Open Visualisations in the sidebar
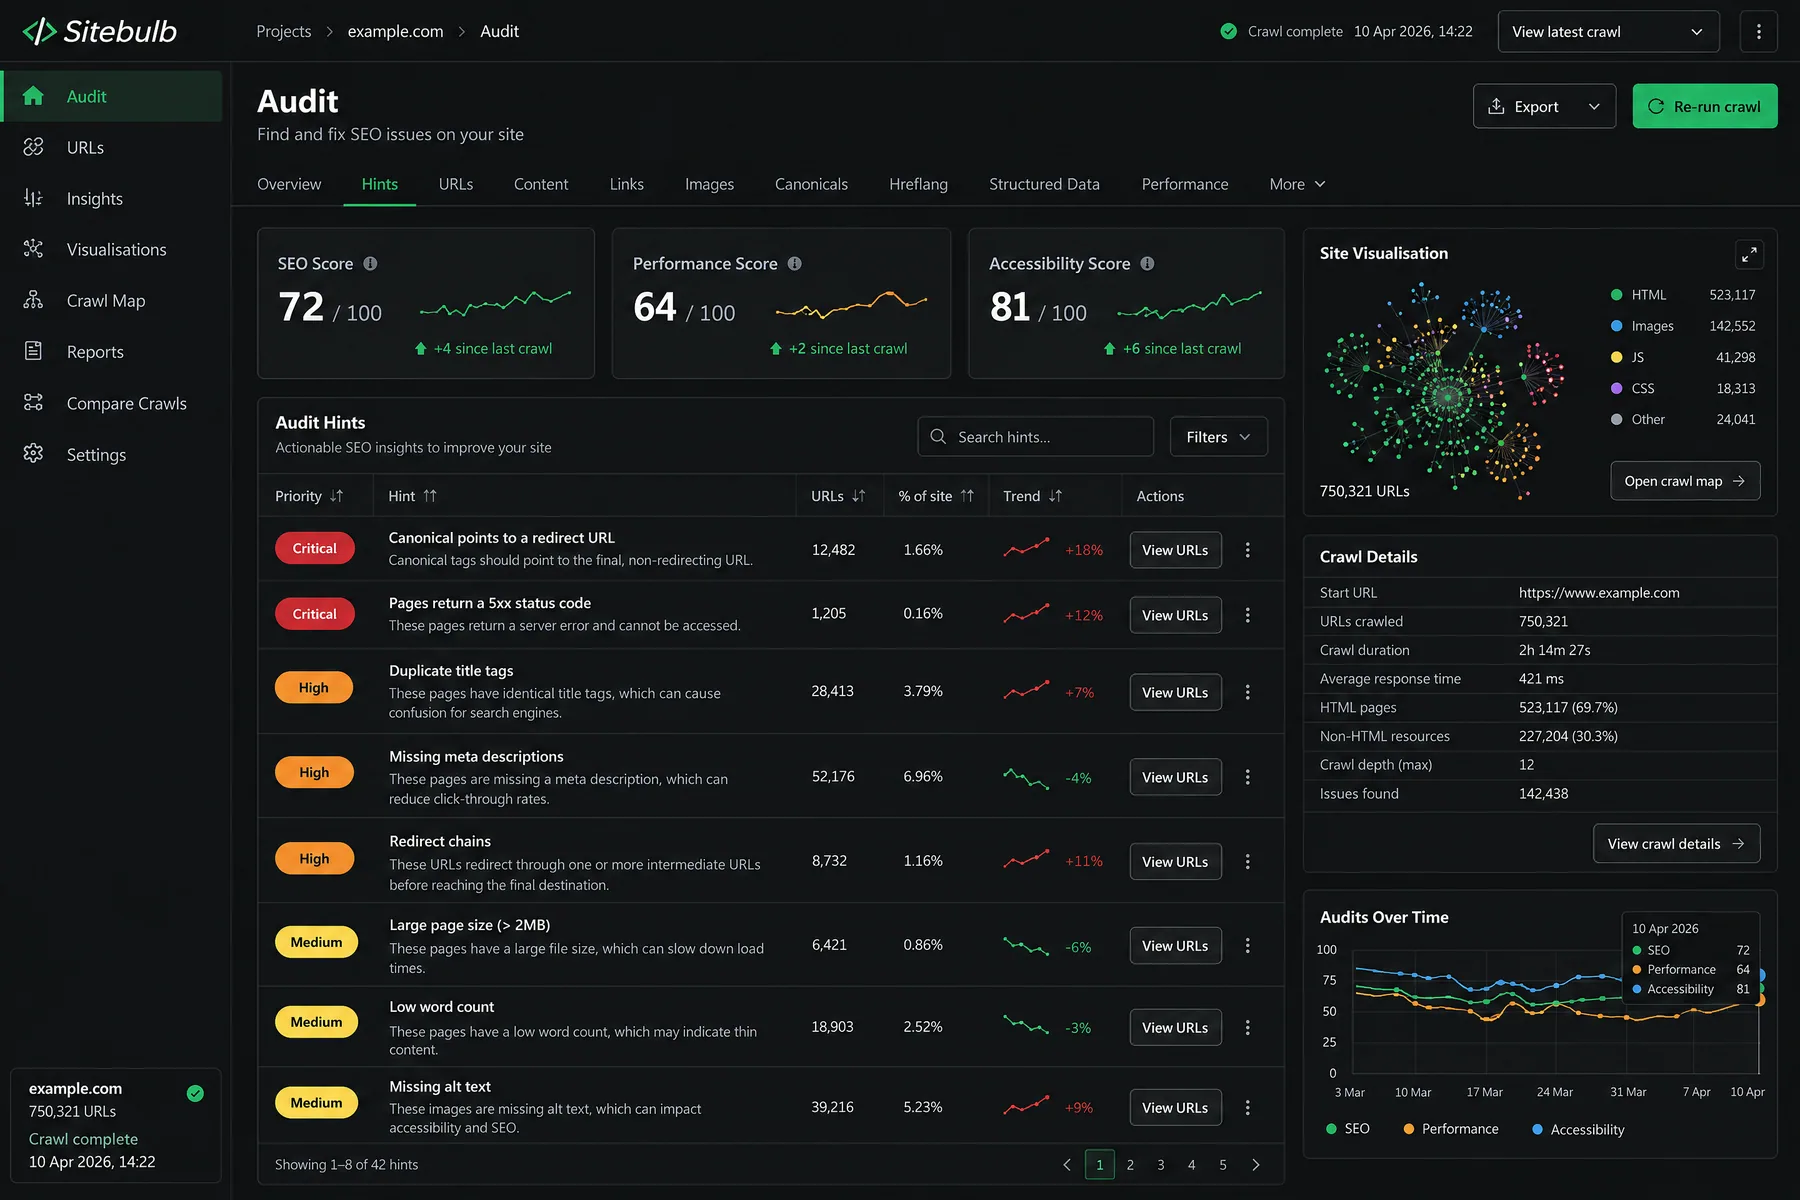The width and height of the screenshot is (1800, 1200). [x=111, y=250]
